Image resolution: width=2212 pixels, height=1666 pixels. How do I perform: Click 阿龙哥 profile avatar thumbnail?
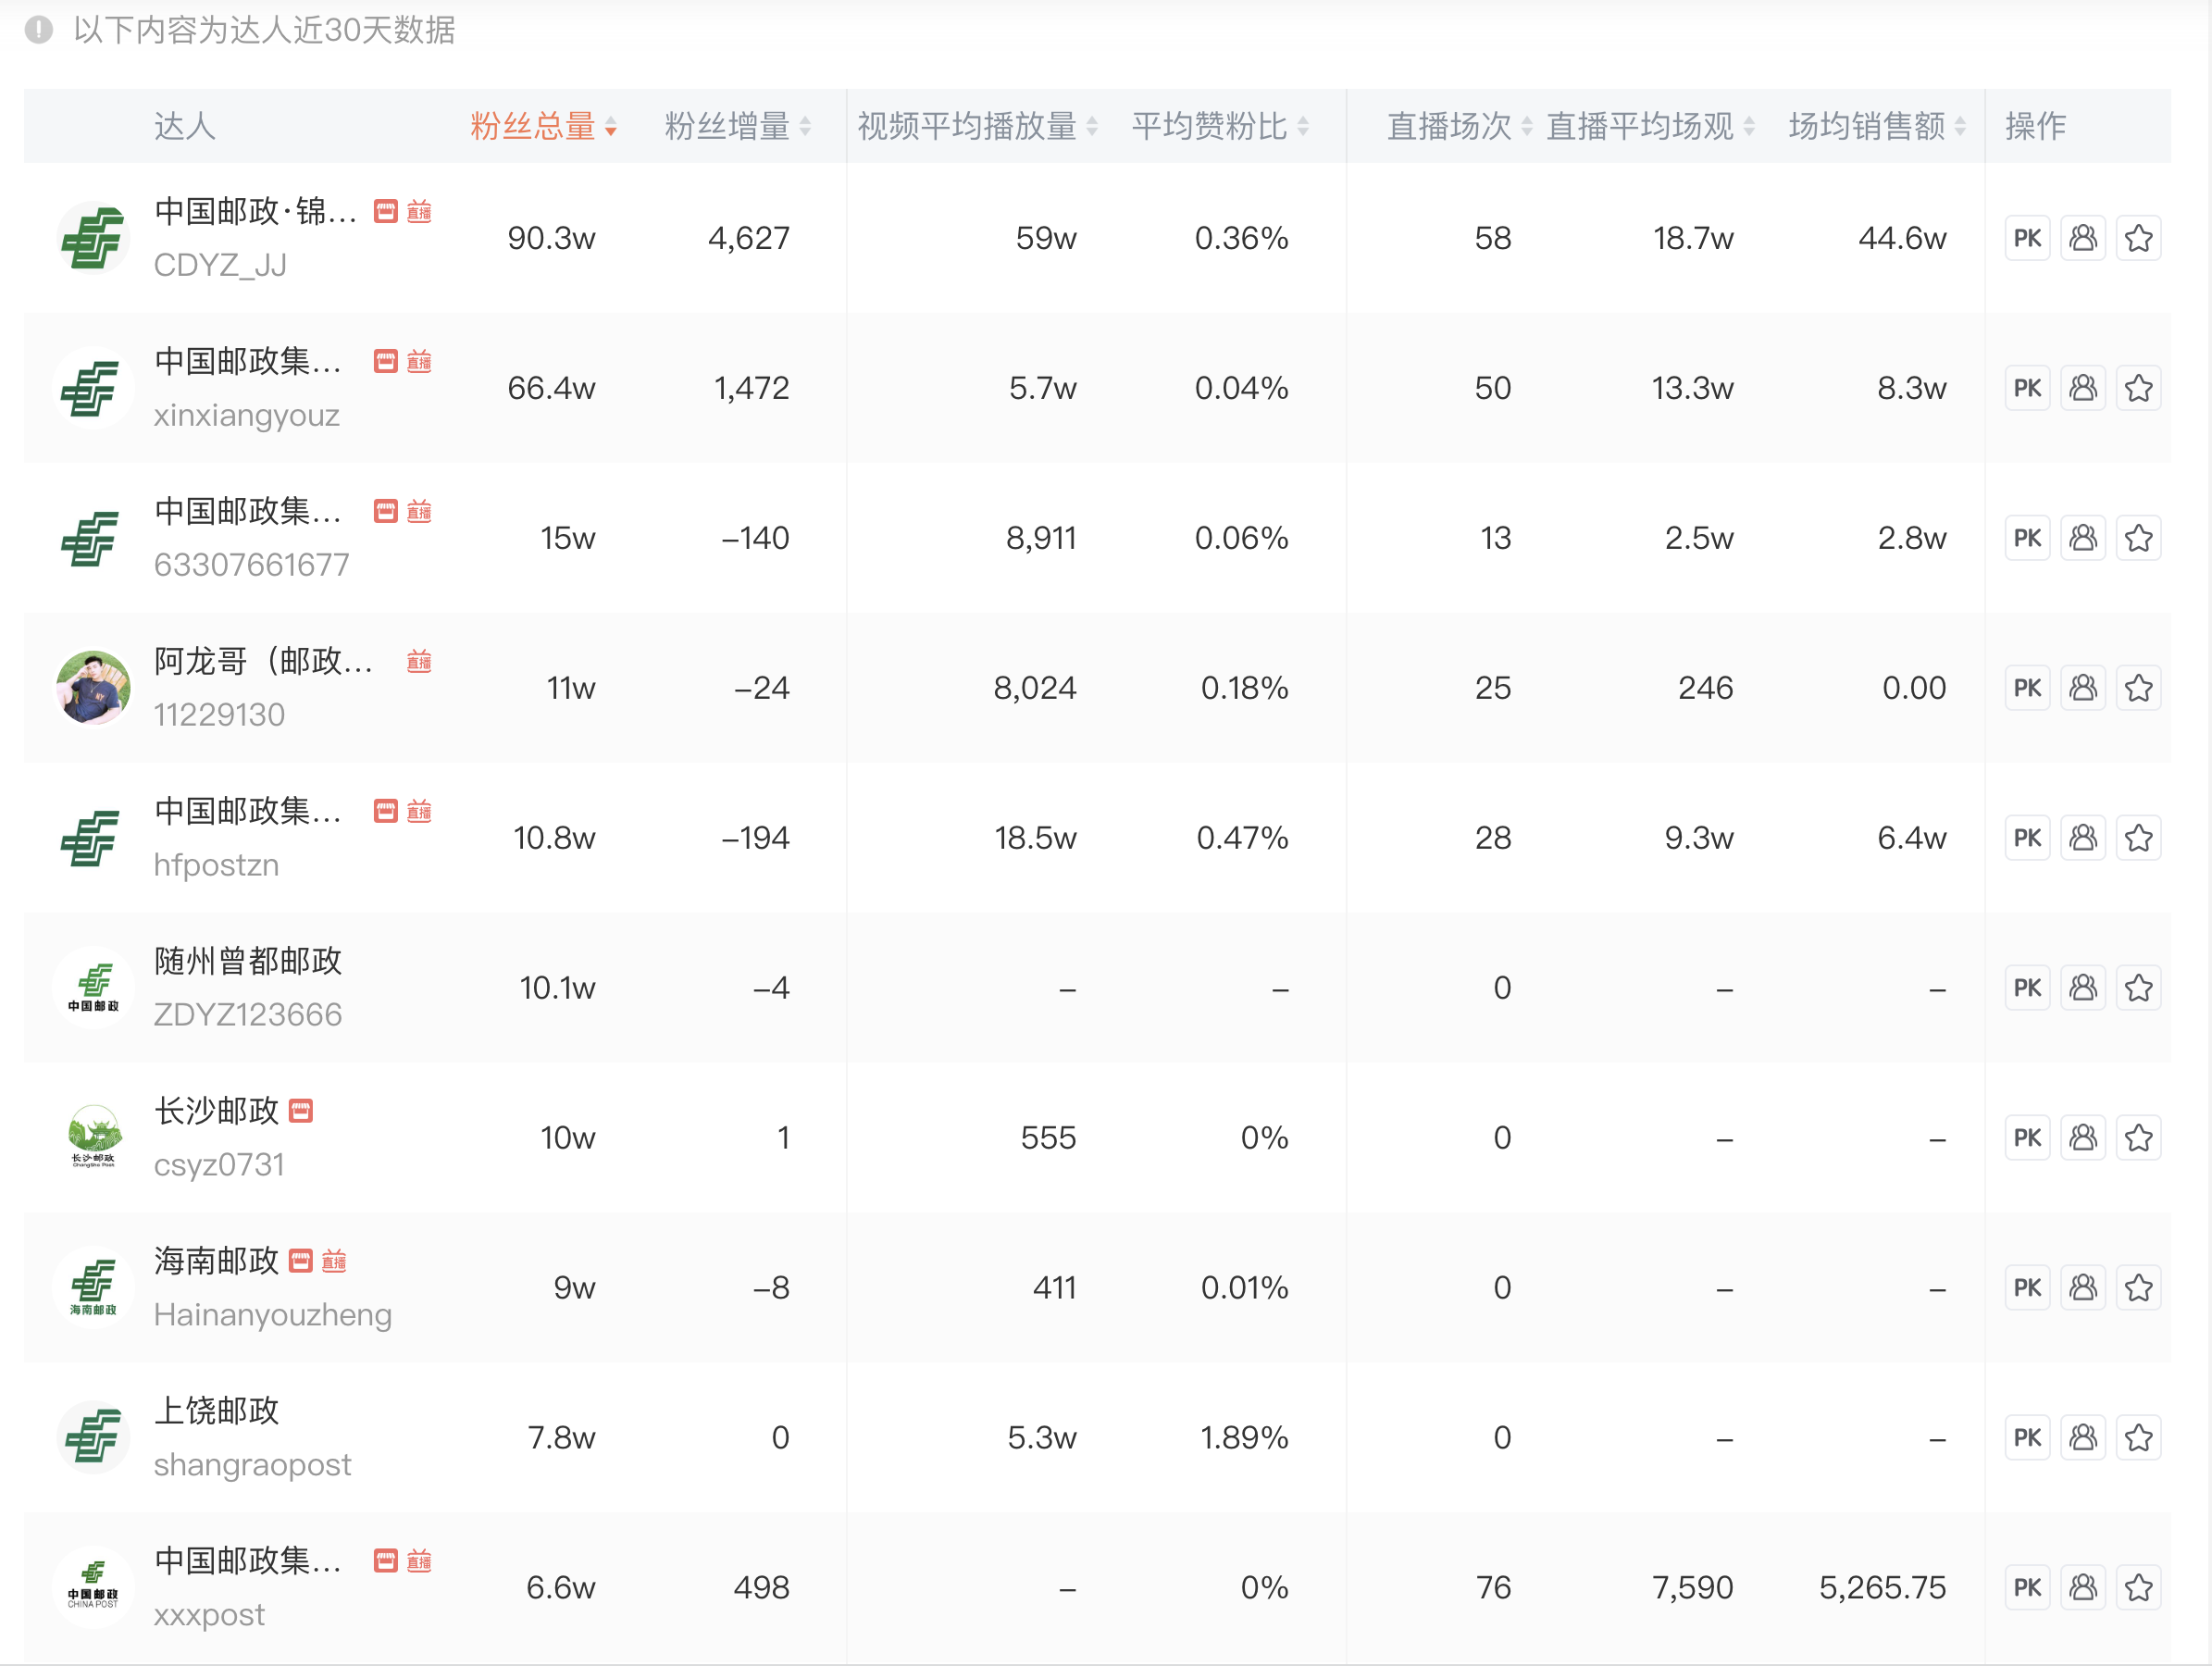pyautogui.click(x=93, y=688)
